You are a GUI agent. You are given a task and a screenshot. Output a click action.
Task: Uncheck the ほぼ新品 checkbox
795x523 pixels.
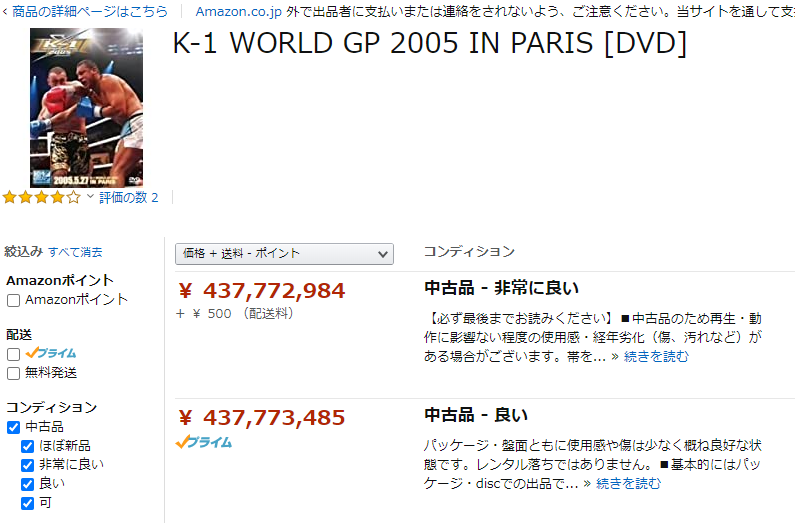28,446
